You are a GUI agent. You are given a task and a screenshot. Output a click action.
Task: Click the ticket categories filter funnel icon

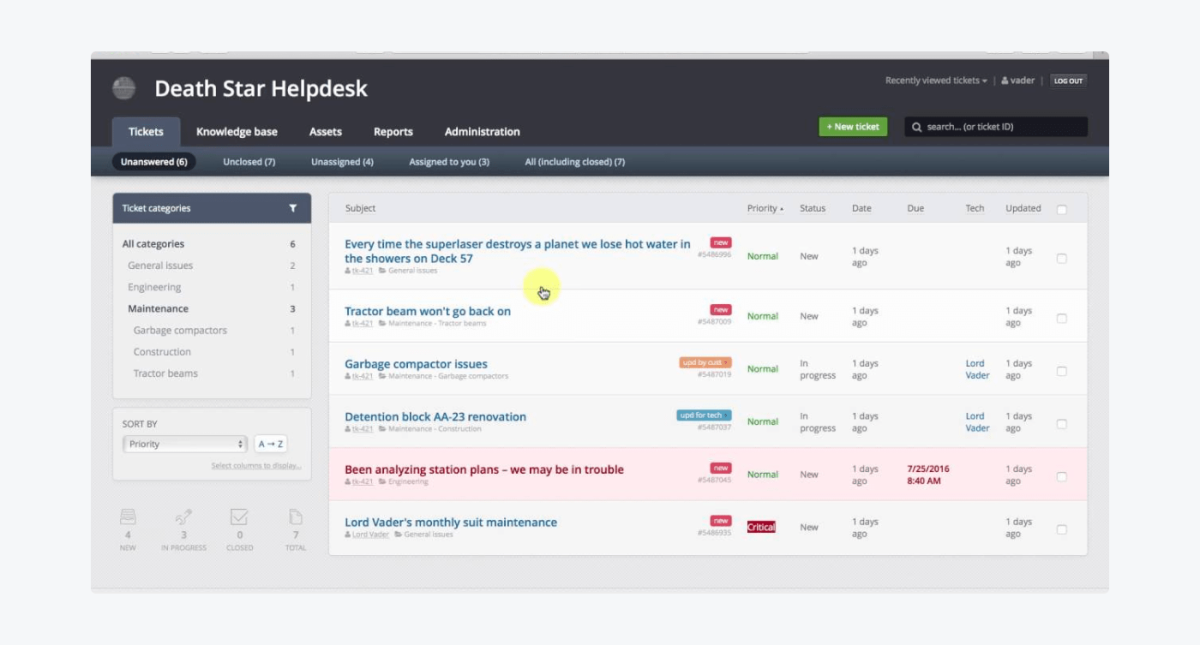click(293, 208)
